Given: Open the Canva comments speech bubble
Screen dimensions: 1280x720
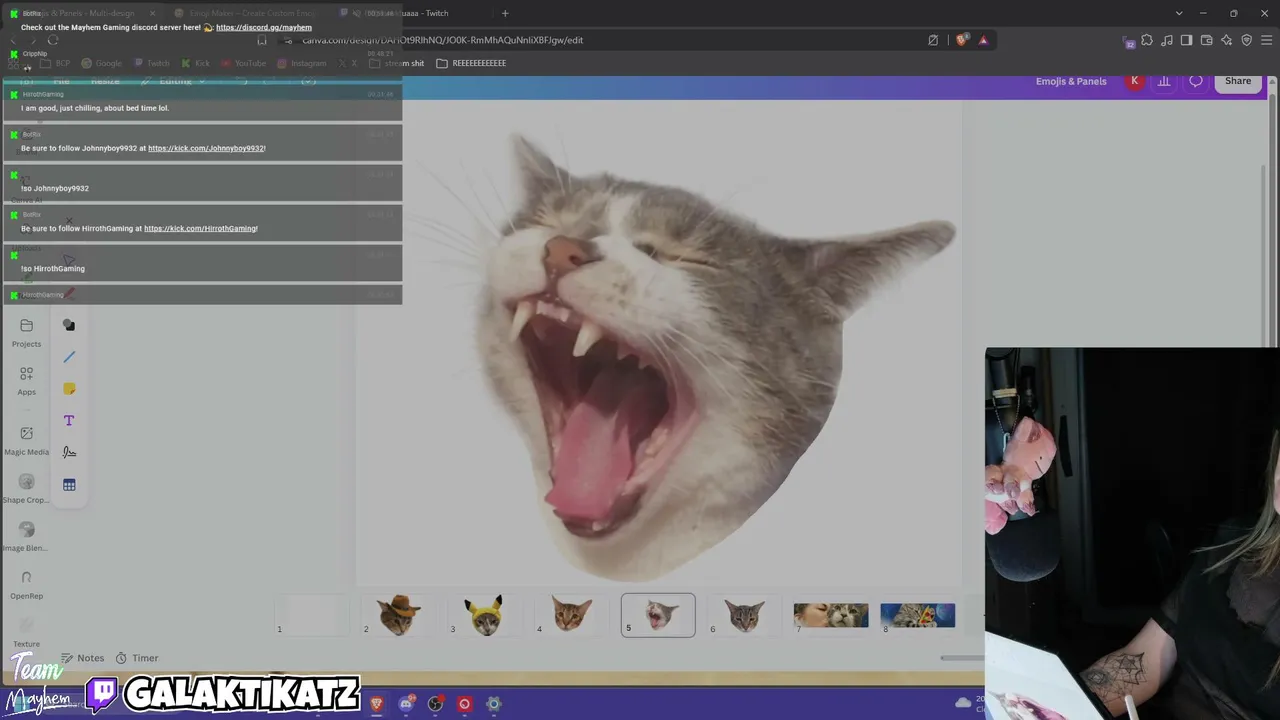Looking at the screenshot, I should click(1196, 81).
